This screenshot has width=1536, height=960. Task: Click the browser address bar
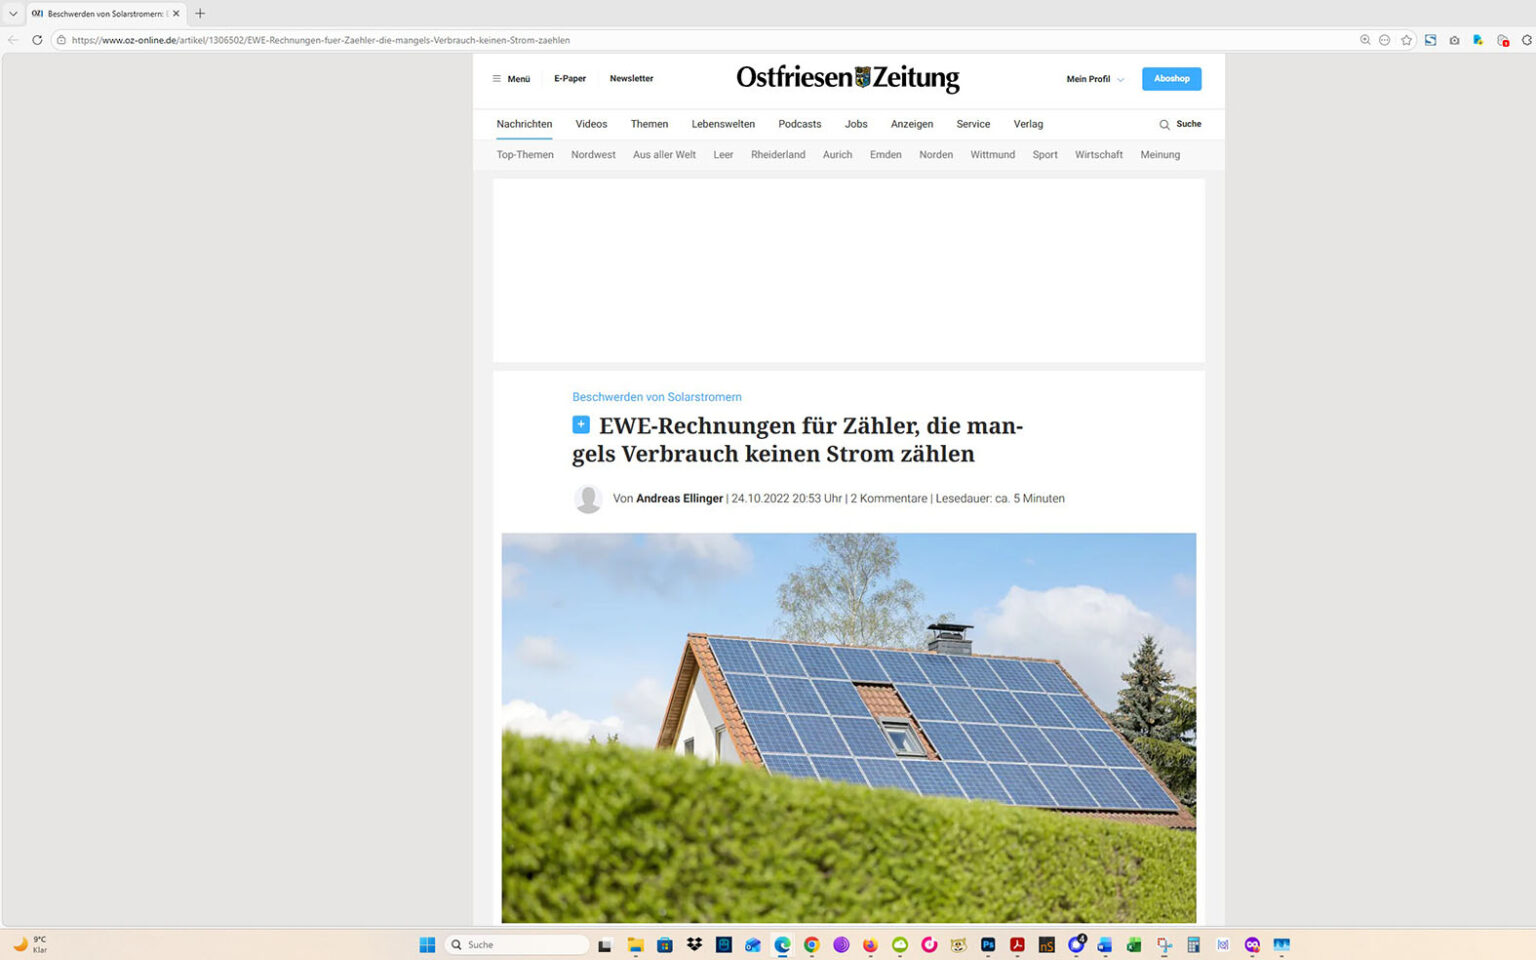click(x=400, y=40)
